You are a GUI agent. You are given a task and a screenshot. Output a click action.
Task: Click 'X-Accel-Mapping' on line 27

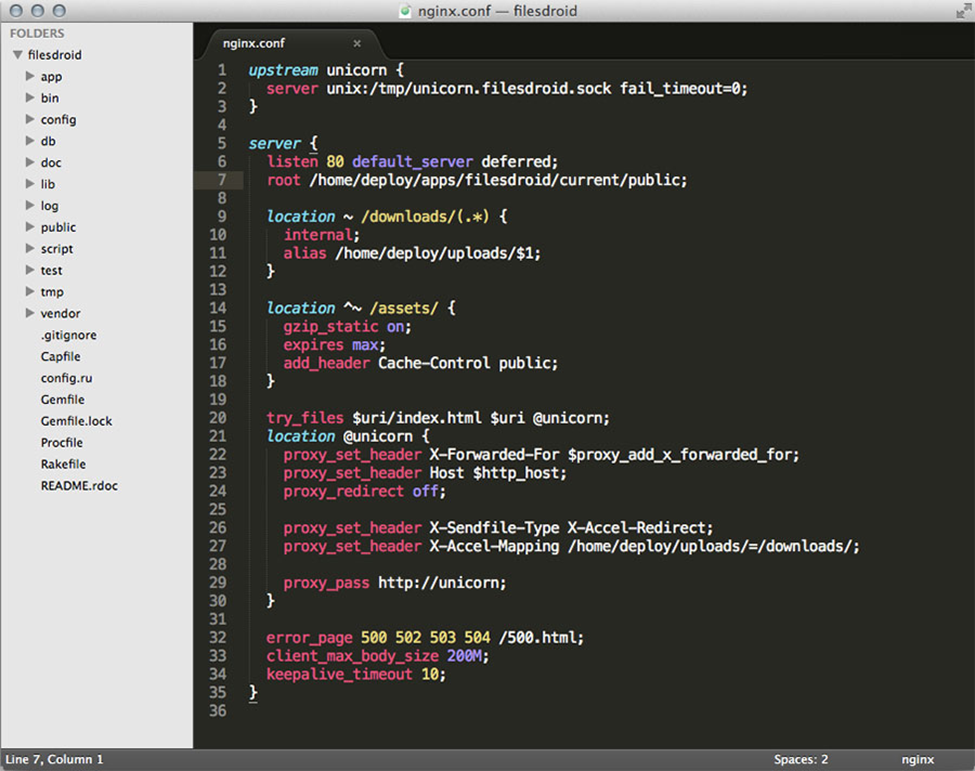(494, 546)
